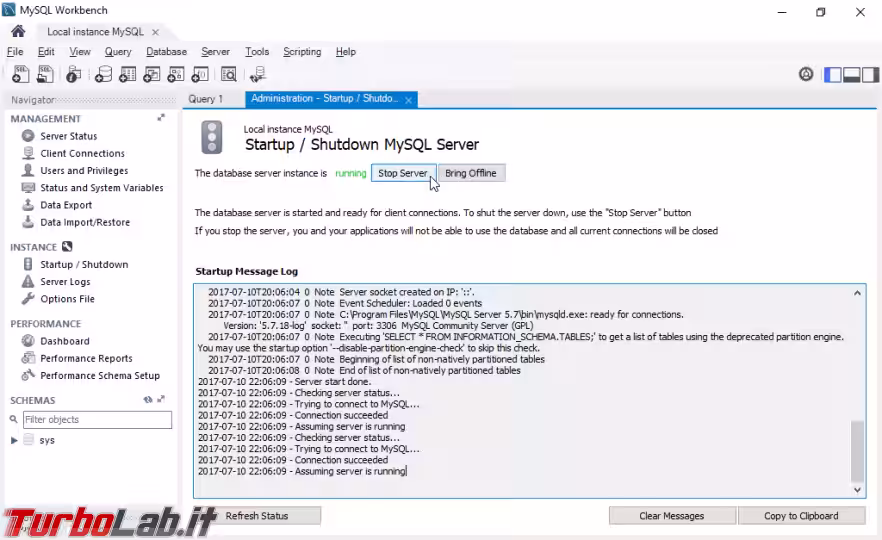Click the Instance manage icon
The height and width of the screenshot is (540, 882).
[67, 246]
